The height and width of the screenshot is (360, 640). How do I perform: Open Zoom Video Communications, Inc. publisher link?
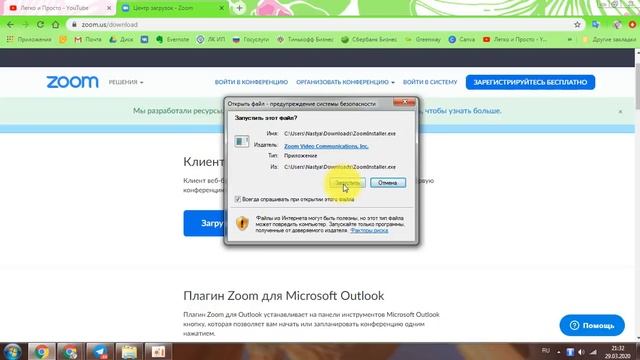pyautogui.click(x=326, y=146)
